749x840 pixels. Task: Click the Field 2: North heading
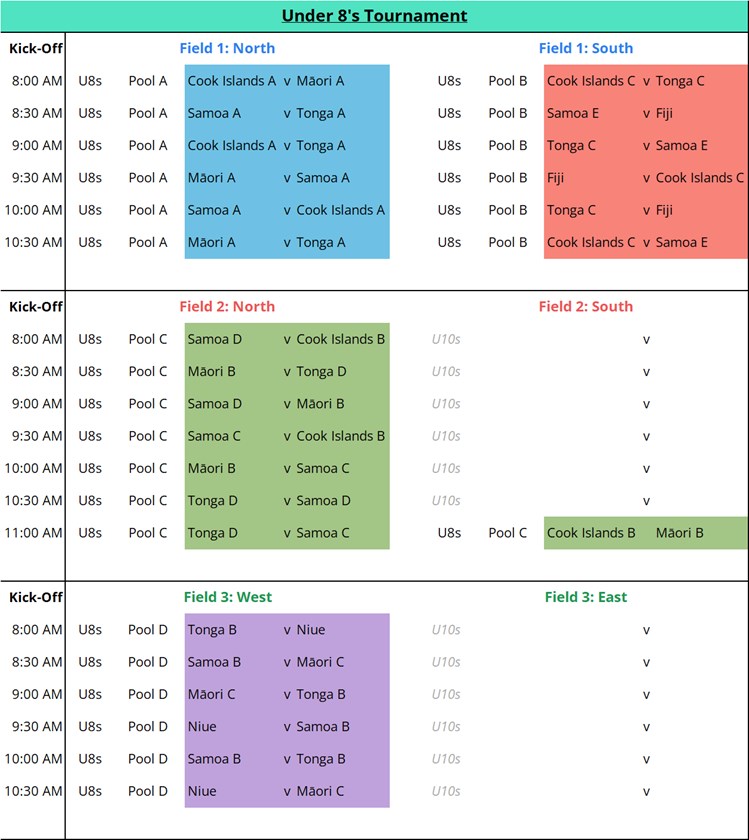pos(227,307)
